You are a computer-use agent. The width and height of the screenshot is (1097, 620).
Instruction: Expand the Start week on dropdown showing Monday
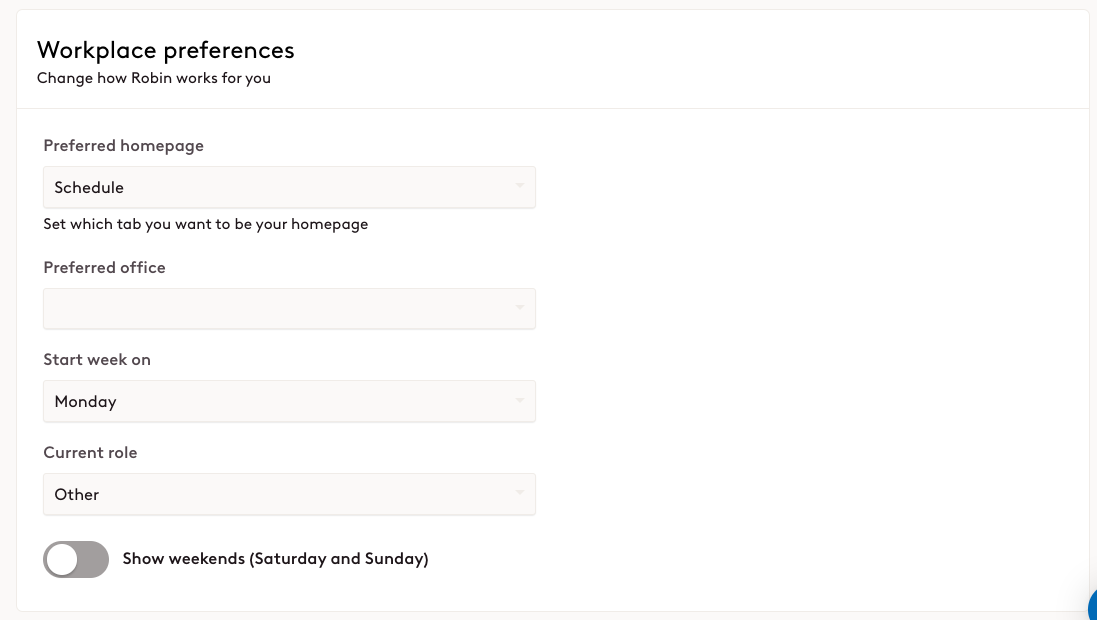coord(289,401)
